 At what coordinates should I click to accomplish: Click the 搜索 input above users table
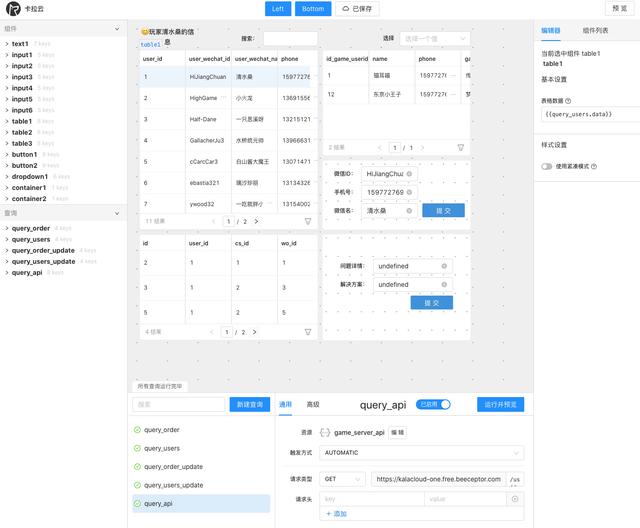coord(290,39)
